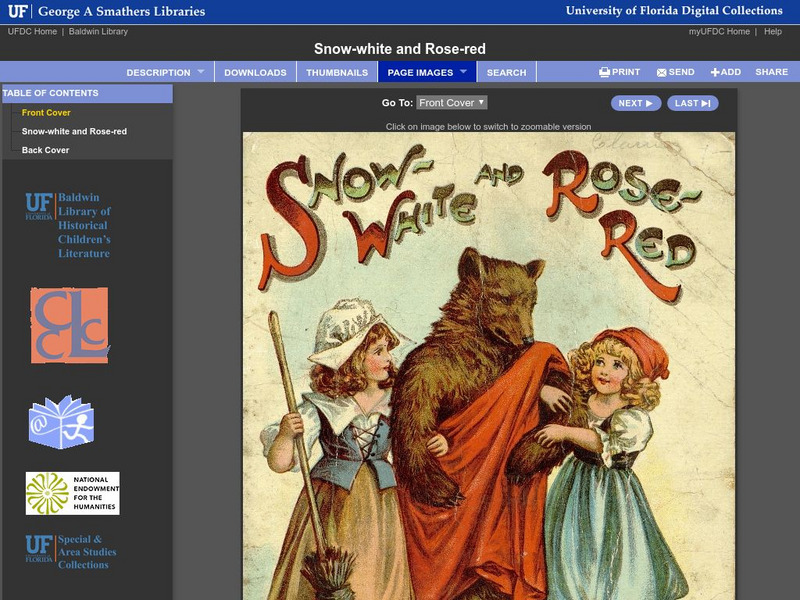Open the Back Cover entry in table of contents
This screenshot has height=600, width=800.
[46, 150]
